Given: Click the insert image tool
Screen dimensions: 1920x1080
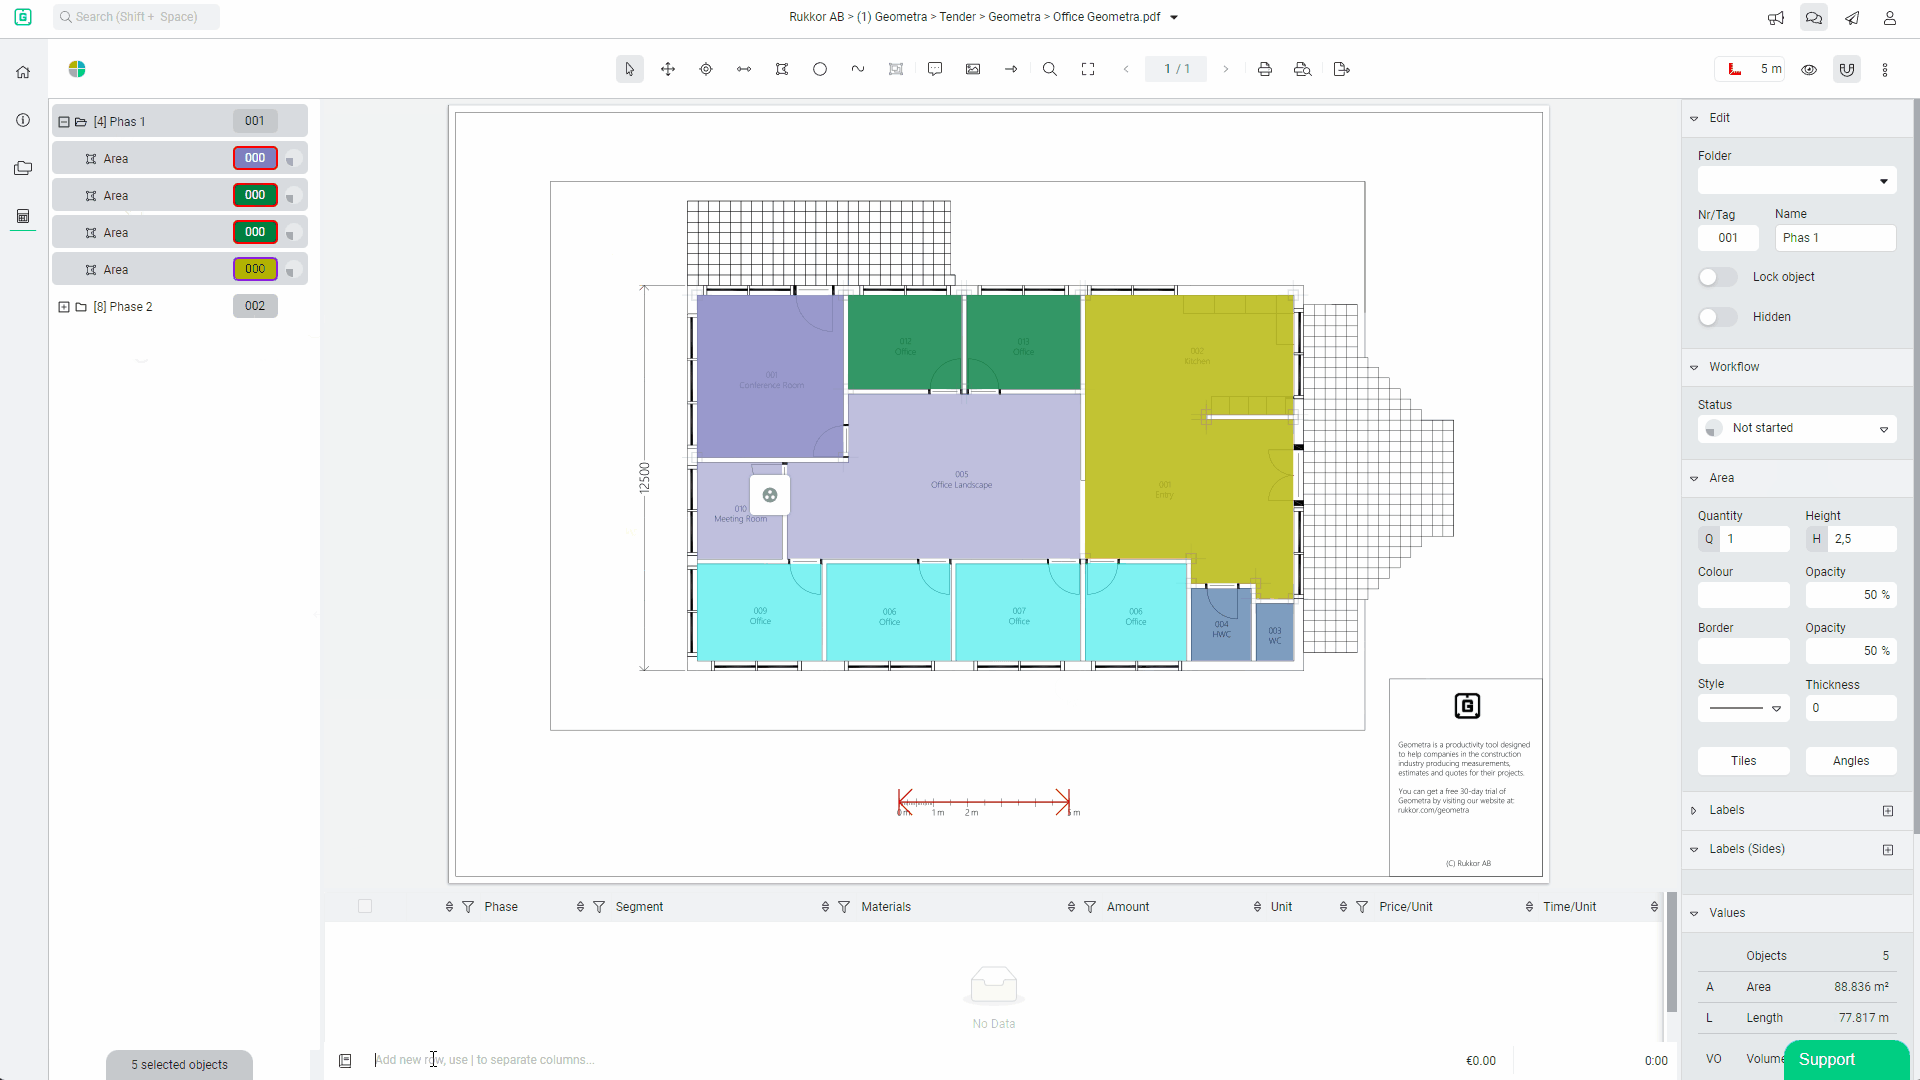Looking at the screenshot, I should (973, 69).
